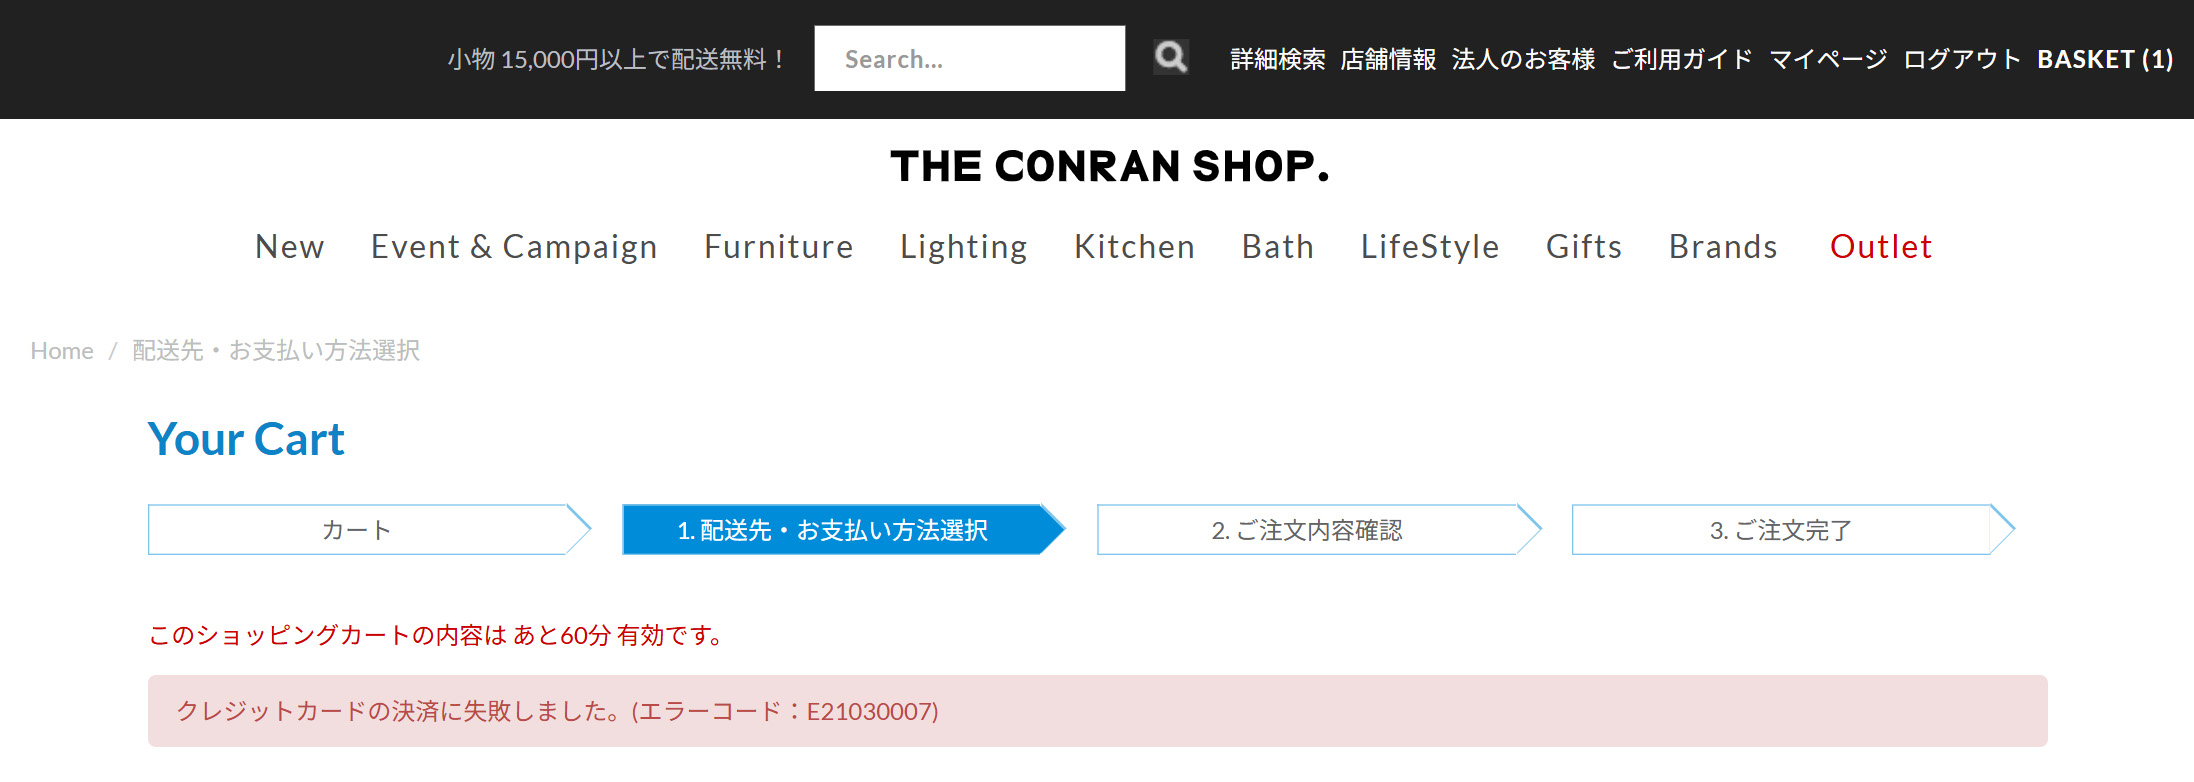Click the ログアウト logout link
This screenshot has width=2194, height=782.
pyautogui.click(x=1962, y=60)
